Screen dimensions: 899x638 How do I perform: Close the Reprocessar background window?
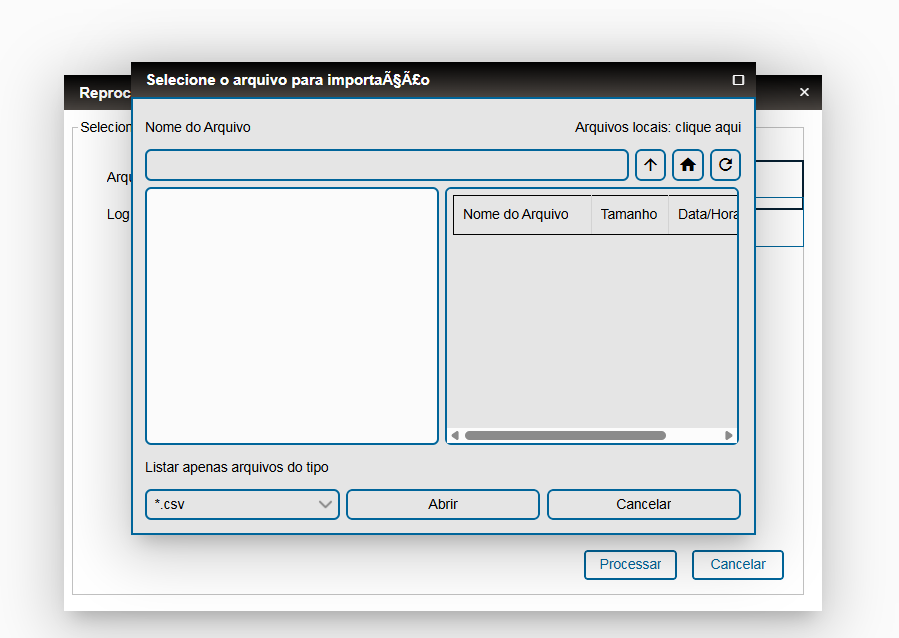pos(804,92)
